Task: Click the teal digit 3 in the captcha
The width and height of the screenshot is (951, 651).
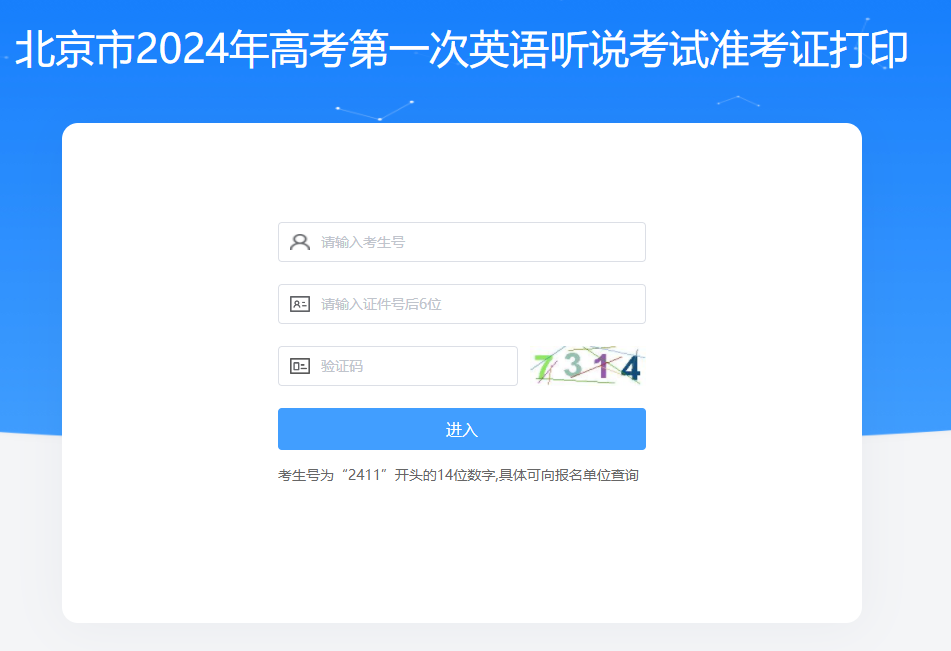Action: point(573,365)
